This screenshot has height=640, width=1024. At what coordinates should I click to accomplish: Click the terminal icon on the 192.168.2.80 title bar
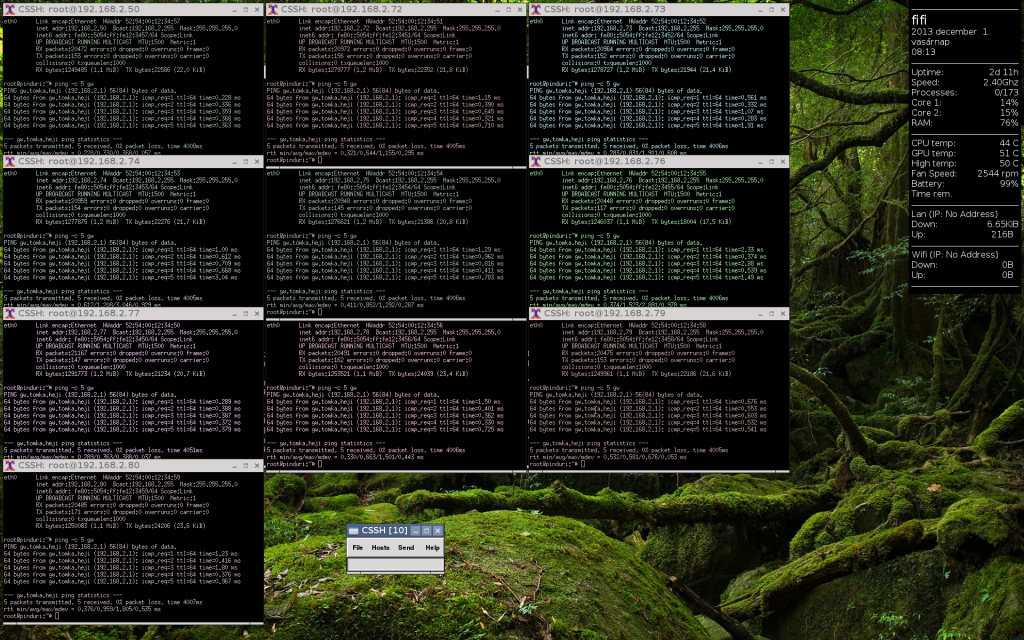pyautogui.click(x=9, y=464)
